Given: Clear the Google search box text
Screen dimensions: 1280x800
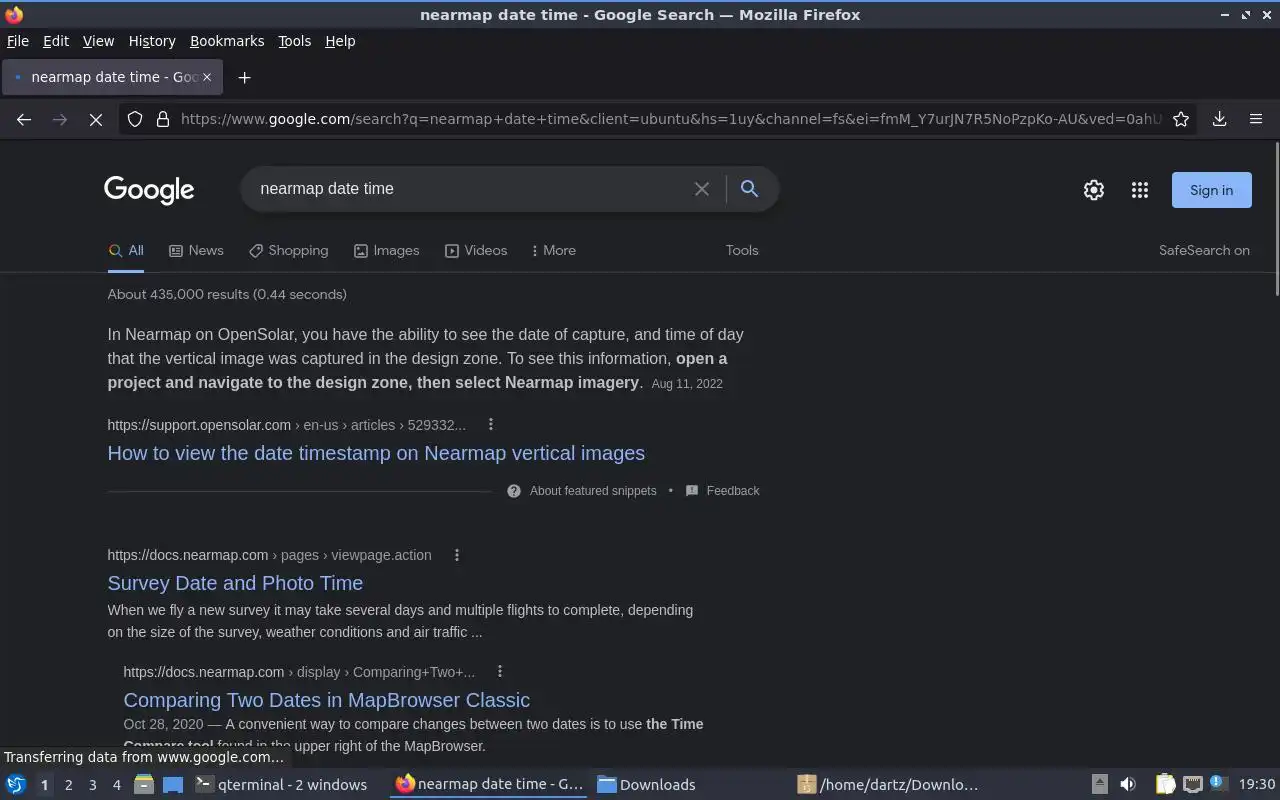Looking at the screenshot, I should pos(702,188).
